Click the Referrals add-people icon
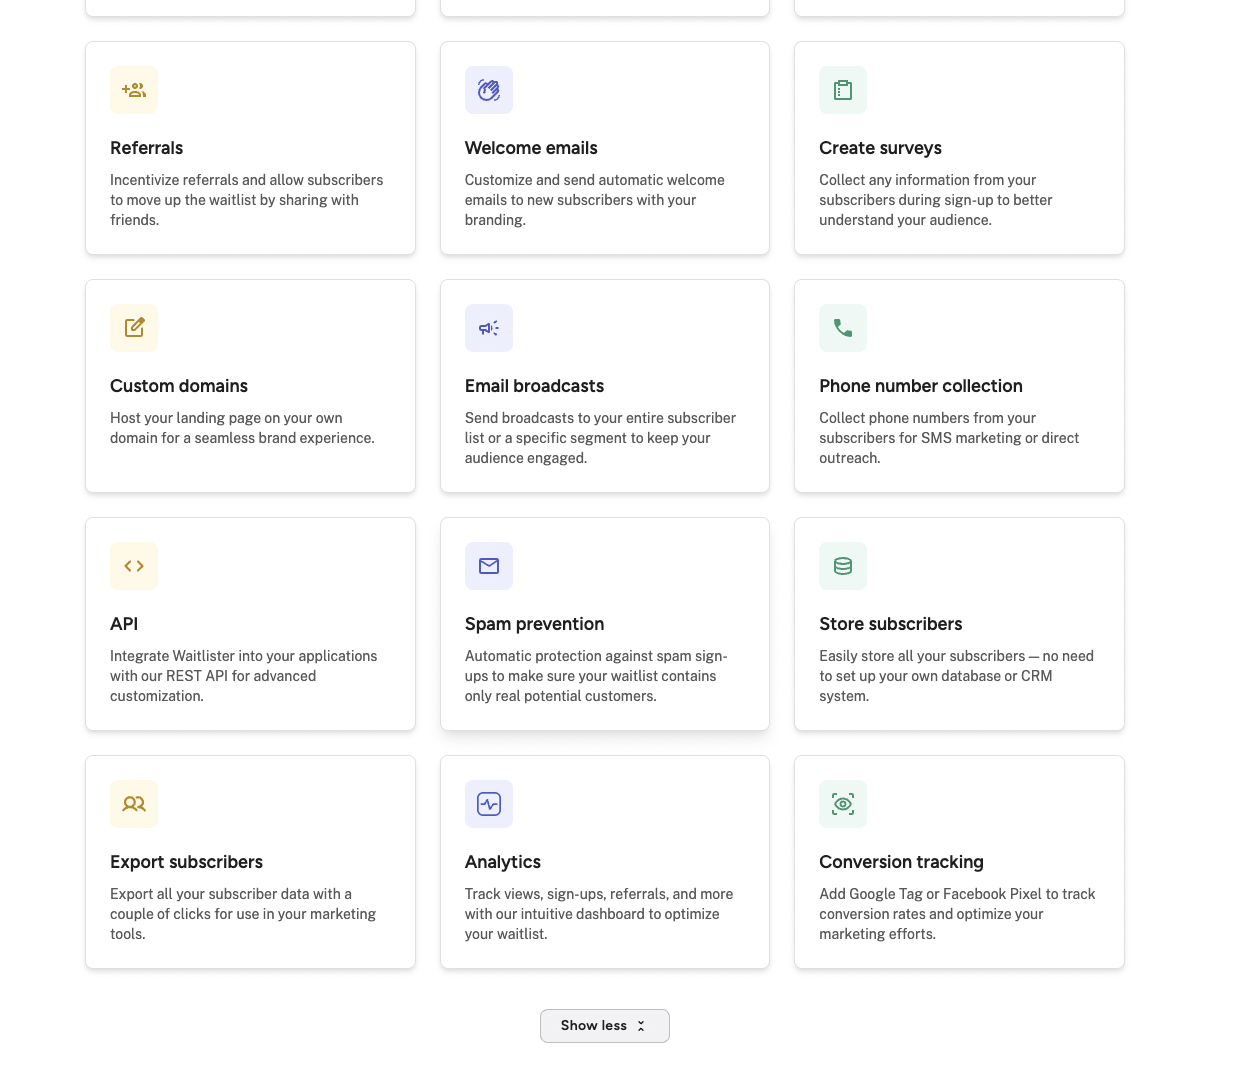The image size is (1260, 1076). click(133, 90)
